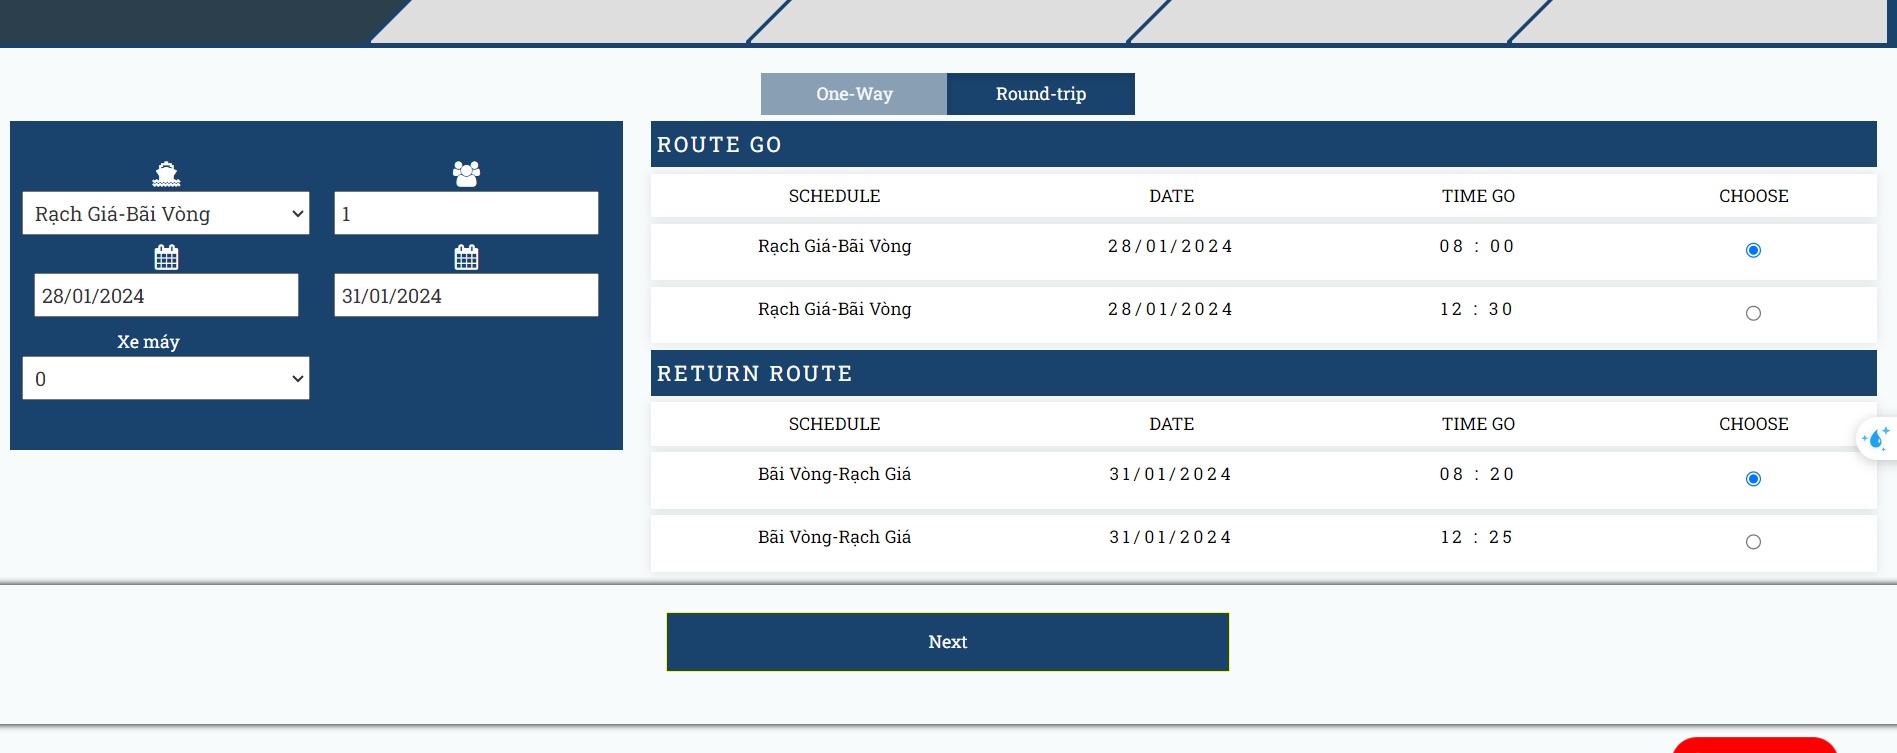Click the return date field showing 31/01/2024
The image size is (1897, 753).
pos(466,294)
